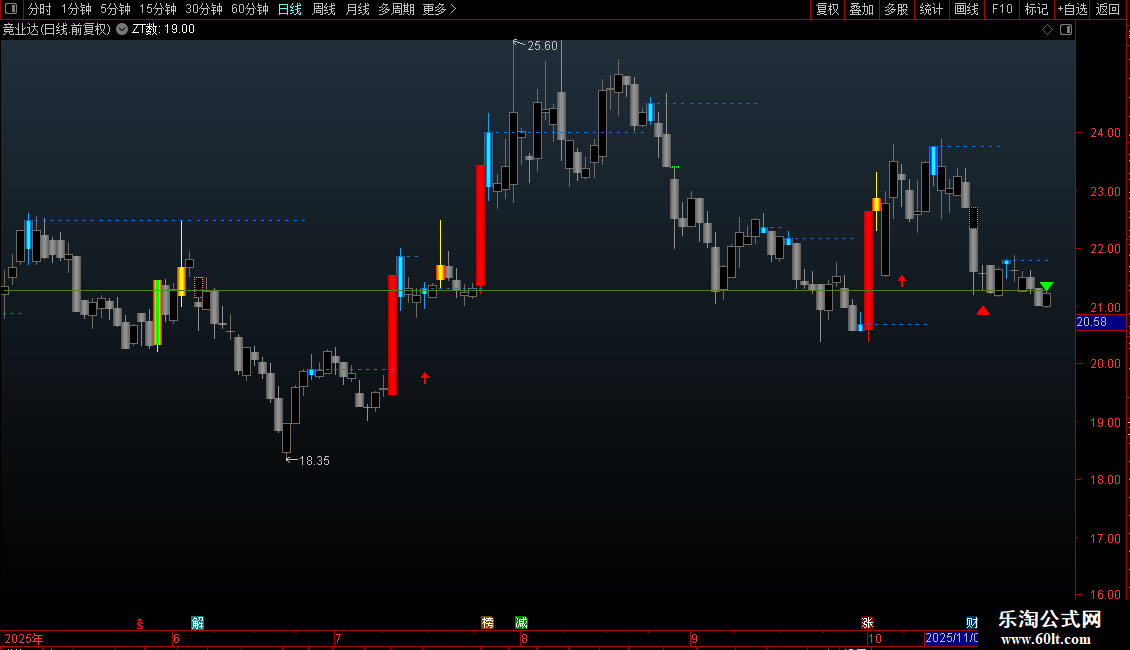Viewport: 1130px width, 650px height.
Task: Switch to the 5分钟 period
Action: 115,9
